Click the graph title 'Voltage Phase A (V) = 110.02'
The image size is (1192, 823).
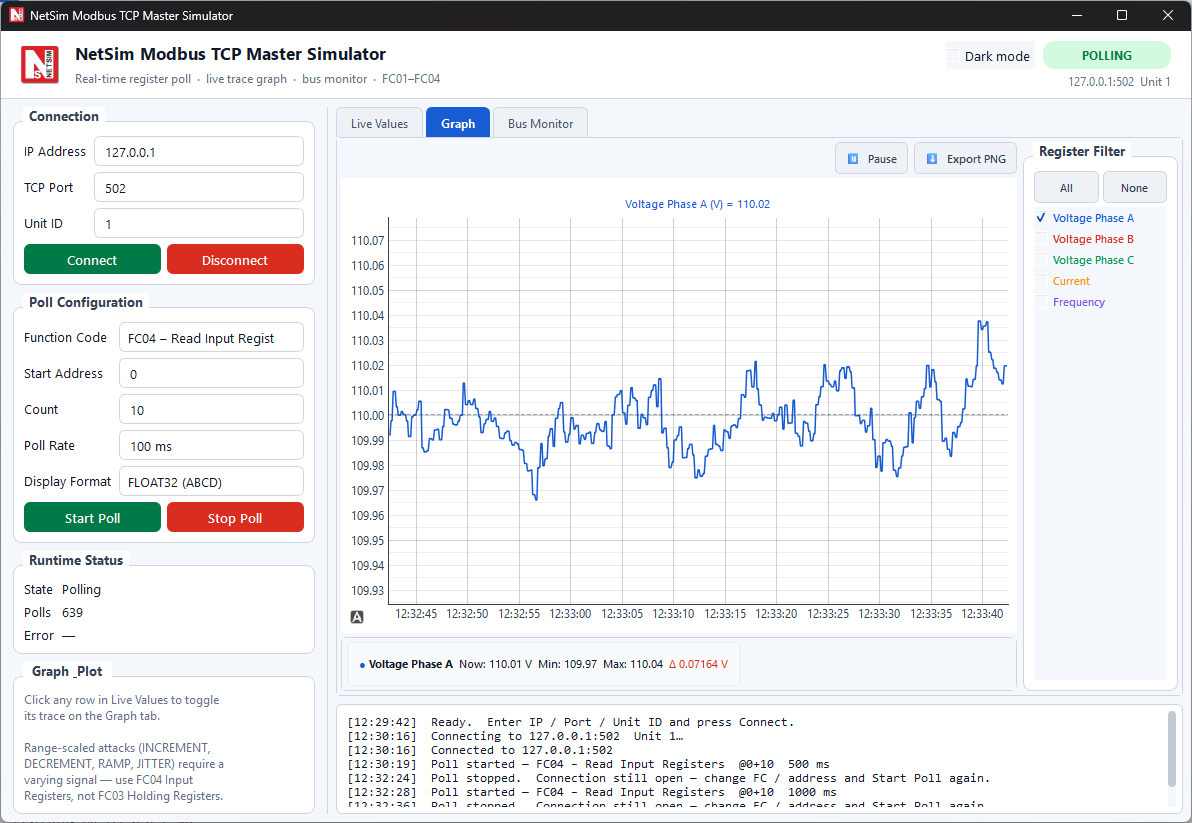pos(697,204)
